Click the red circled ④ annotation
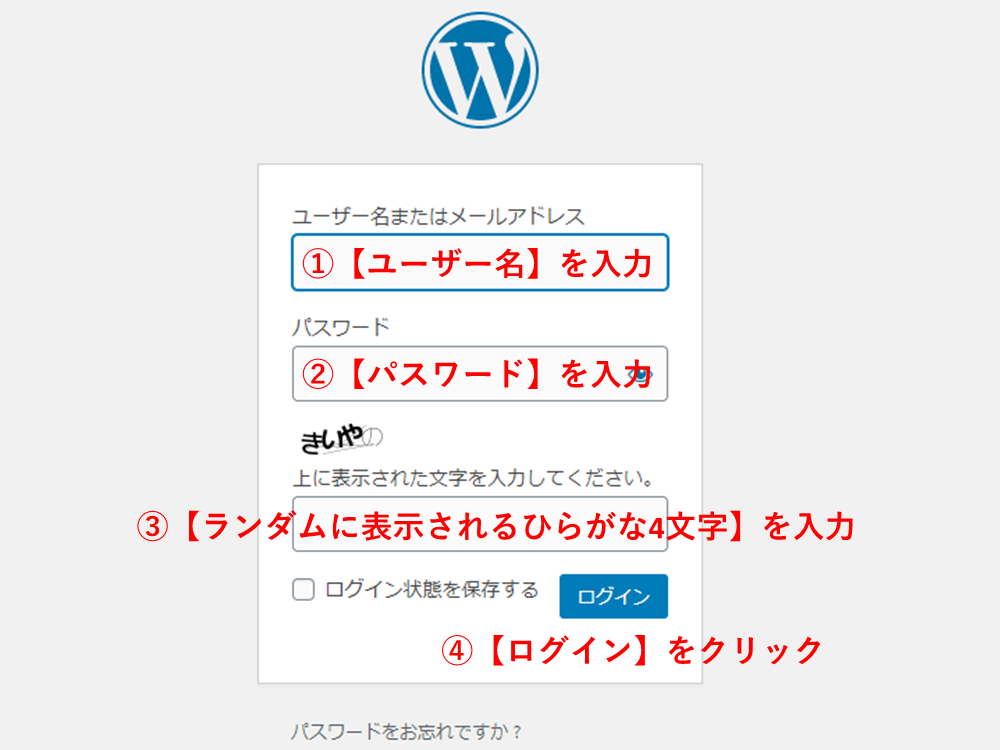The image size is (1000, 750). [457, 651]
